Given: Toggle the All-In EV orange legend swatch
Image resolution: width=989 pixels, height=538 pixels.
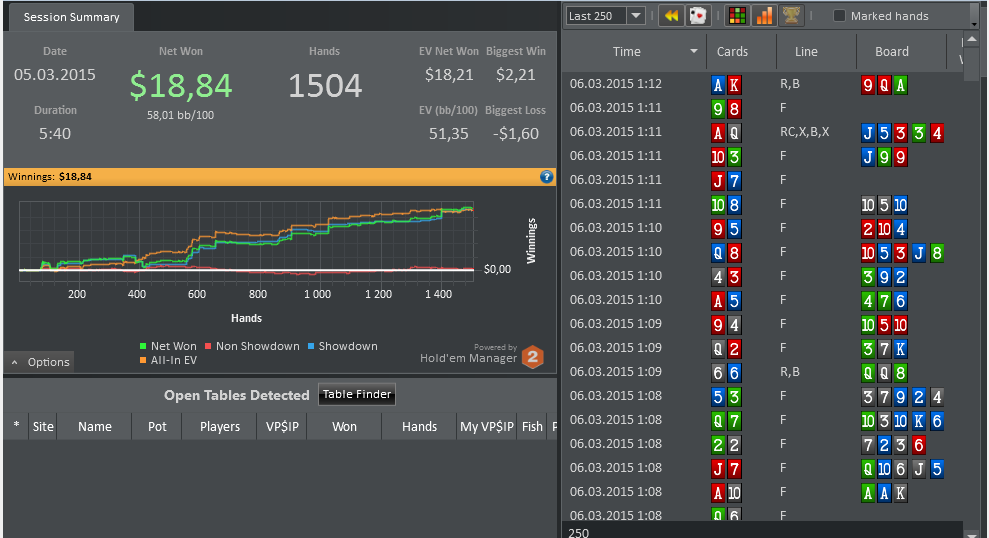Looking at the screenshot, I should coord(143,360).
